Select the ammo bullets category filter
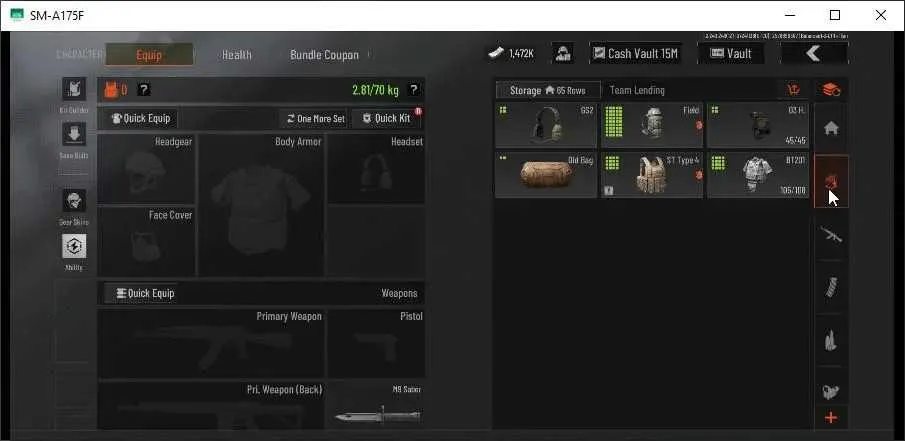 (x=831, y=340)
